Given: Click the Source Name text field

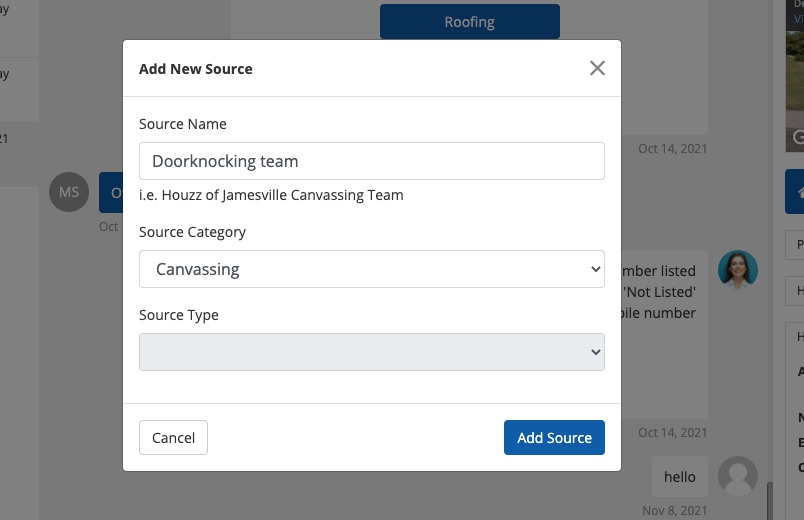Looking at the screenshot, I should [x=372, y=161].
